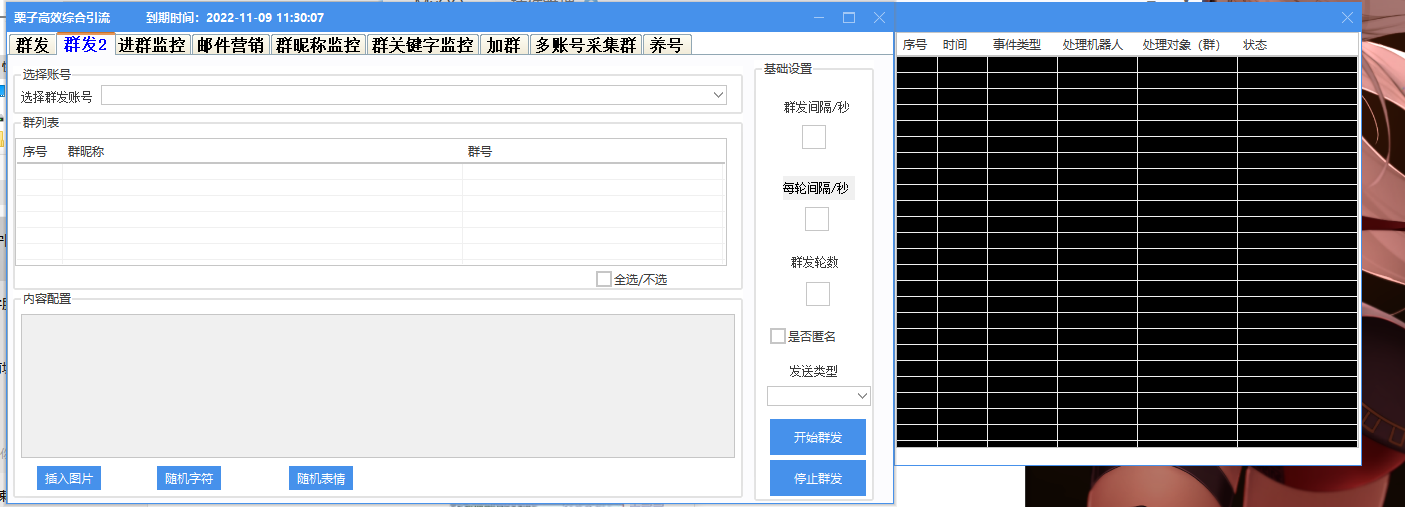Close the 栗子高效综合引流 window
The height and width of the screenshot is (507, 1405).
pos(879,18)
